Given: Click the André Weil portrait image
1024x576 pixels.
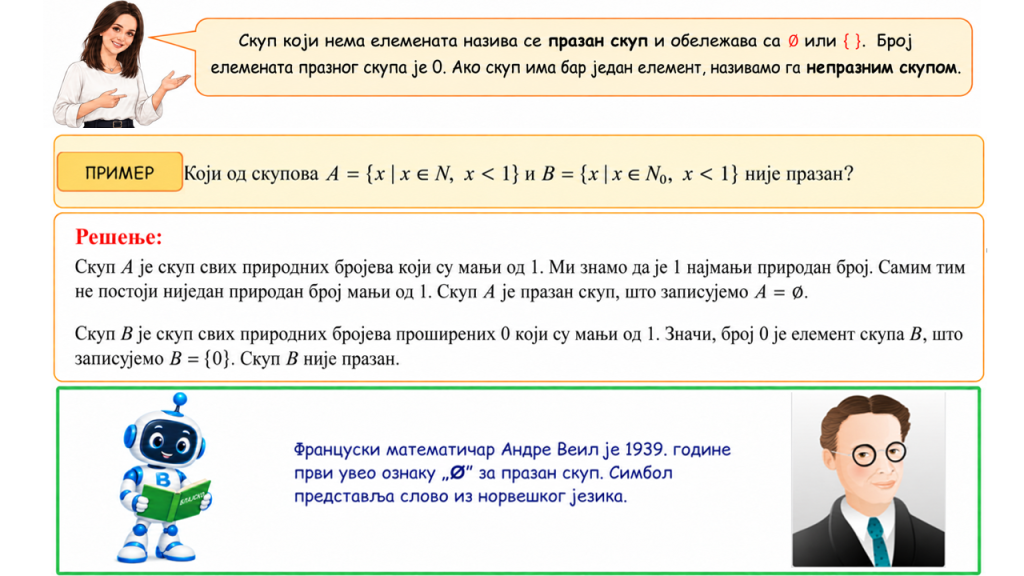Looking at the screenshot, I should pyautogui.click(x=868, y=479).
